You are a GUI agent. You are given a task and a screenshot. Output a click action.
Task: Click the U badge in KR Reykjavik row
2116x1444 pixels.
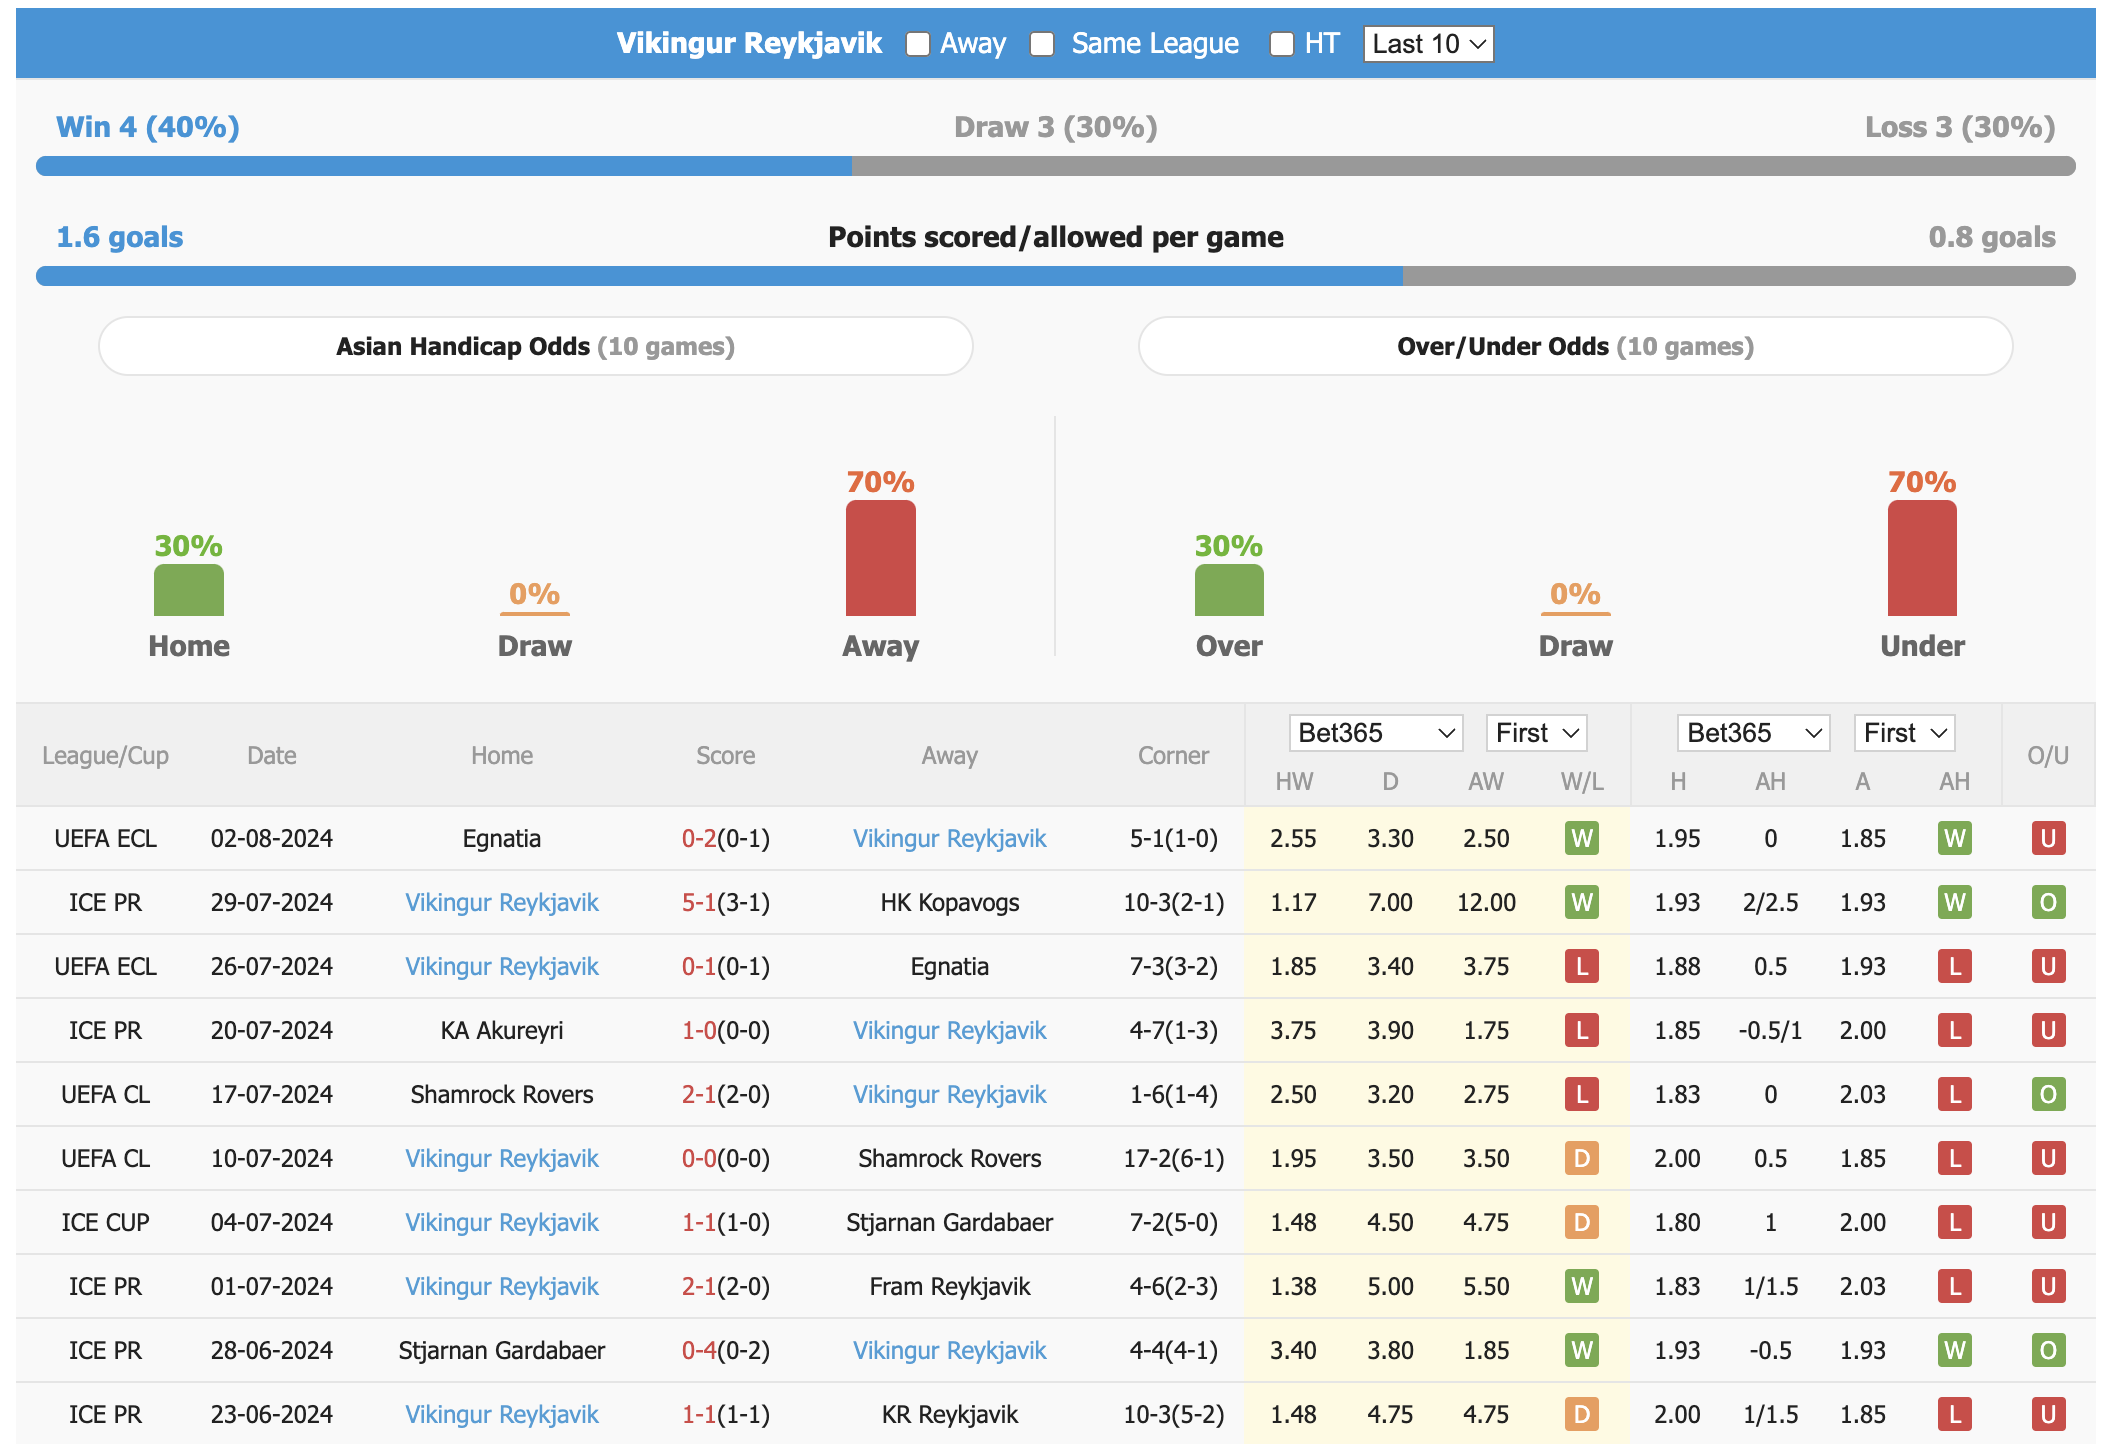click(x=2048, y=1414)
